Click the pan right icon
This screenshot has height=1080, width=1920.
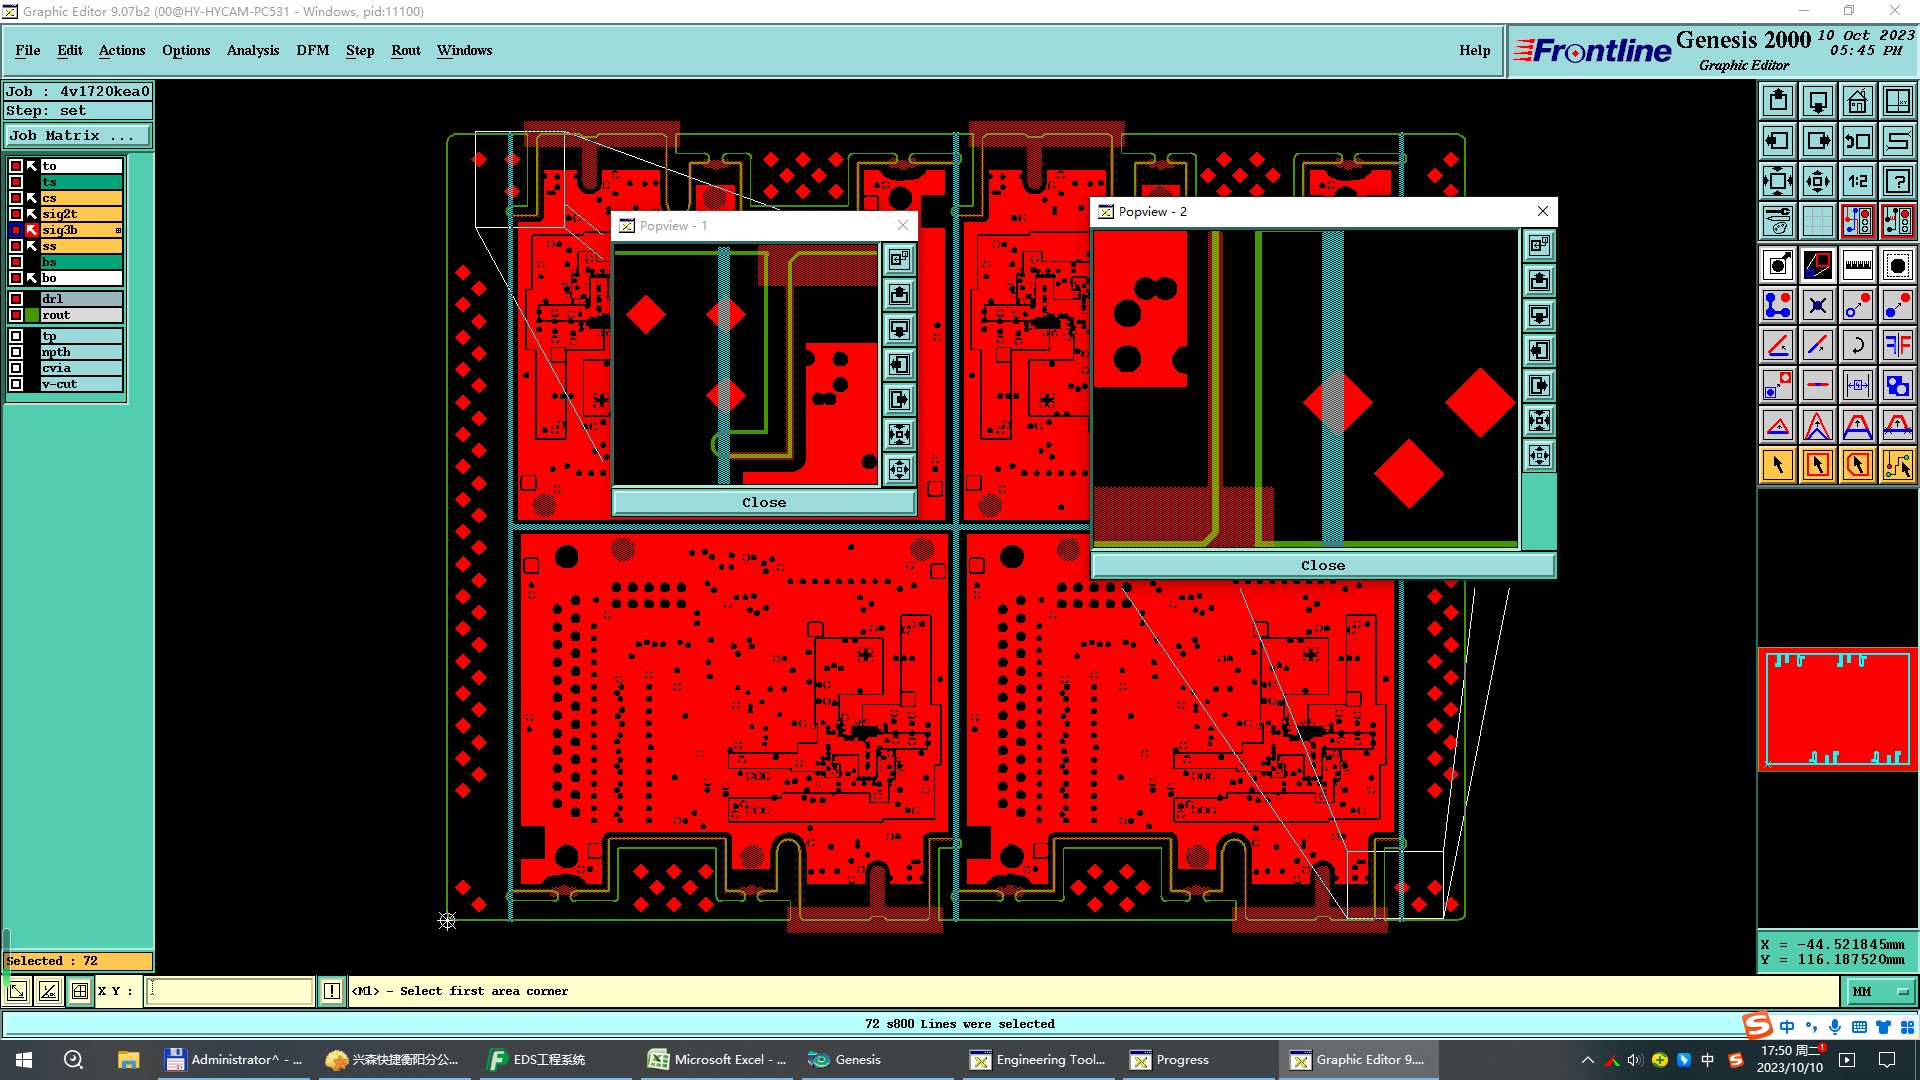point(1818,141)
